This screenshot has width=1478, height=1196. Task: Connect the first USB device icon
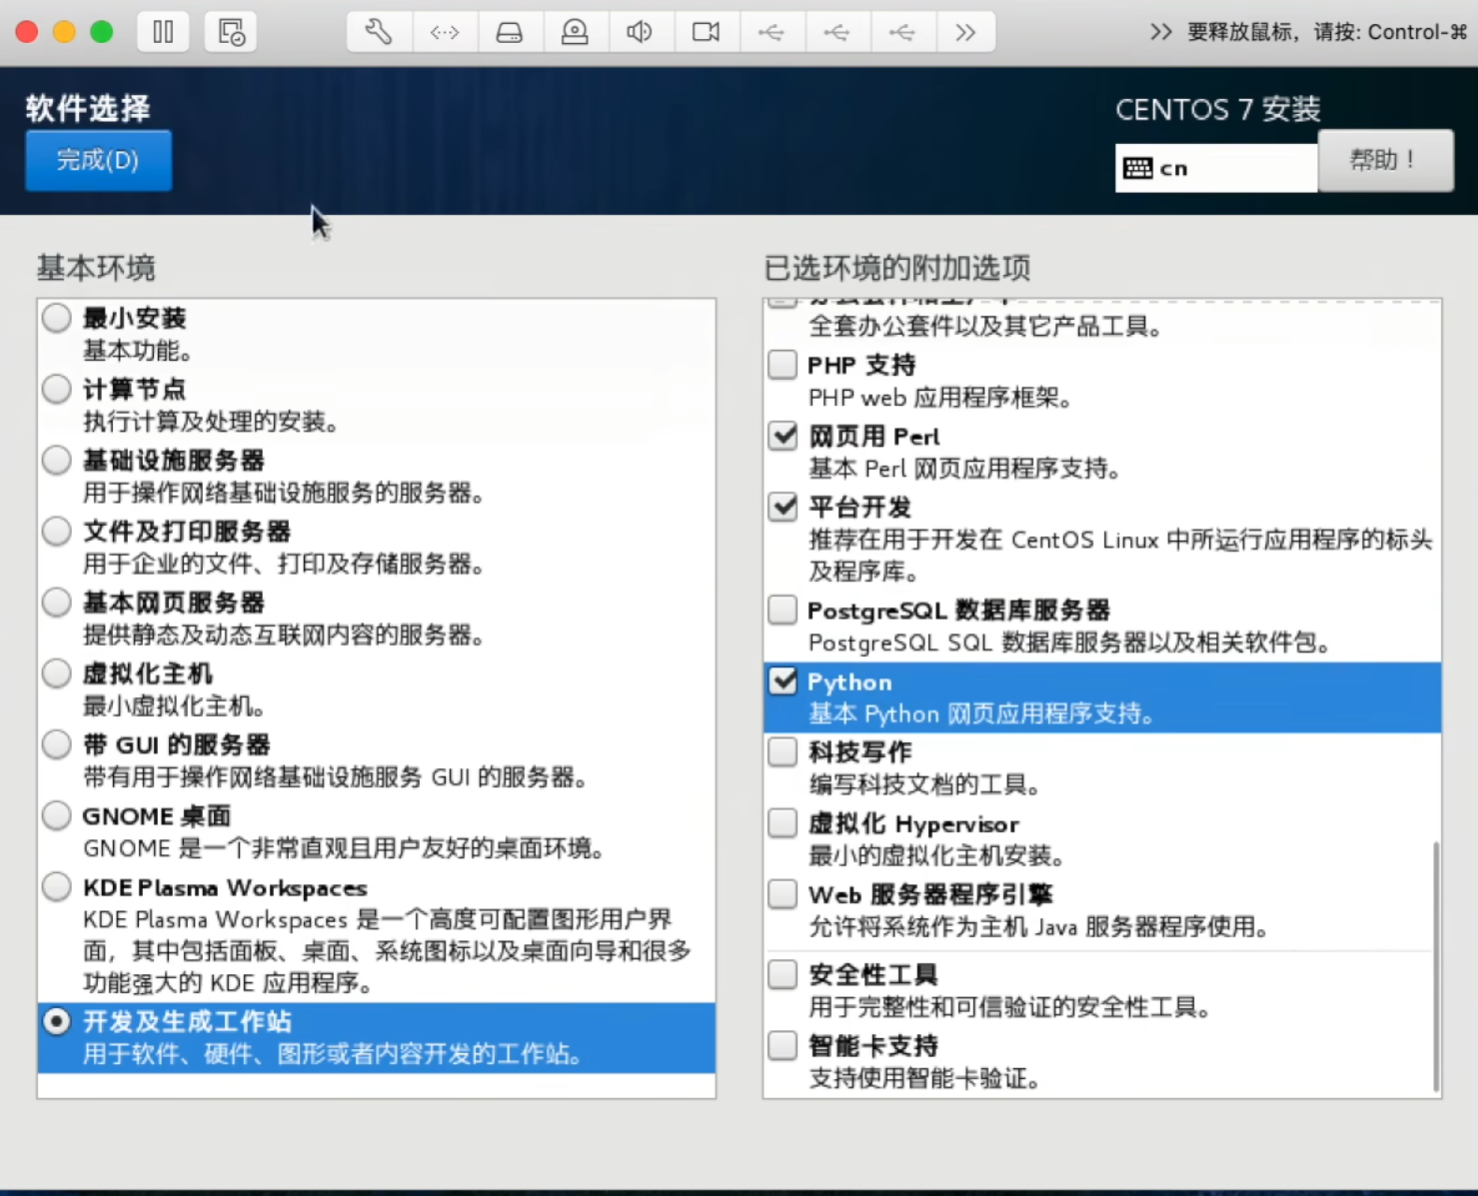point(772,31)
